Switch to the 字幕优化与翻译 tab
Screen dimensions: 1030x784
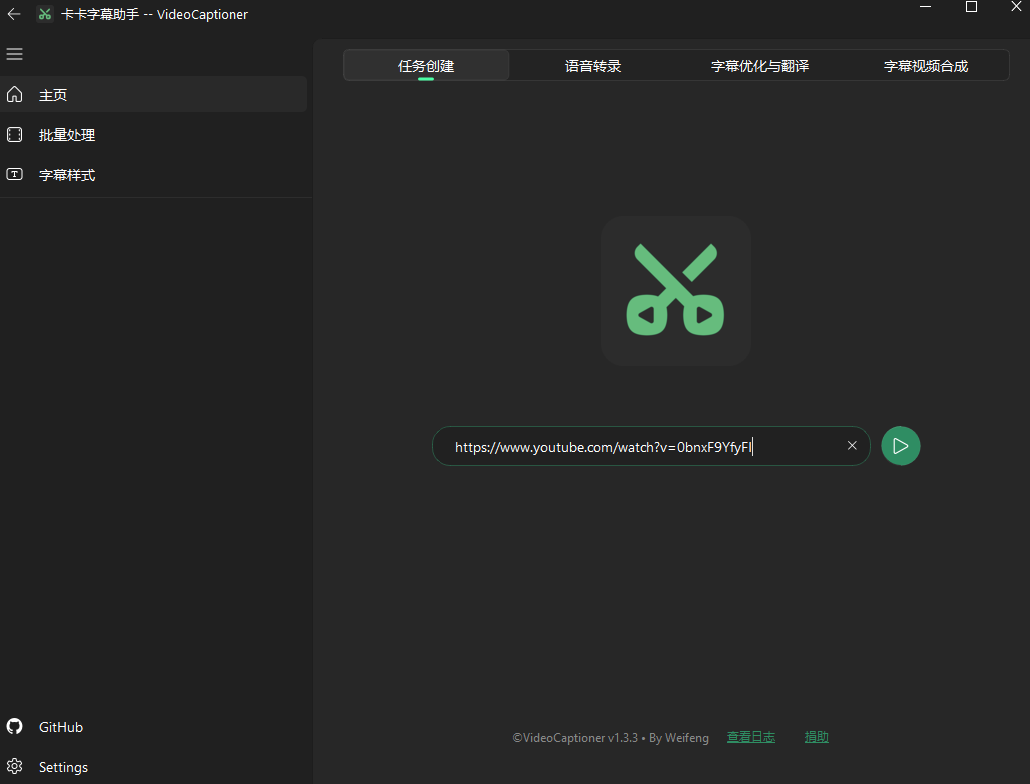tap(759, 66)
